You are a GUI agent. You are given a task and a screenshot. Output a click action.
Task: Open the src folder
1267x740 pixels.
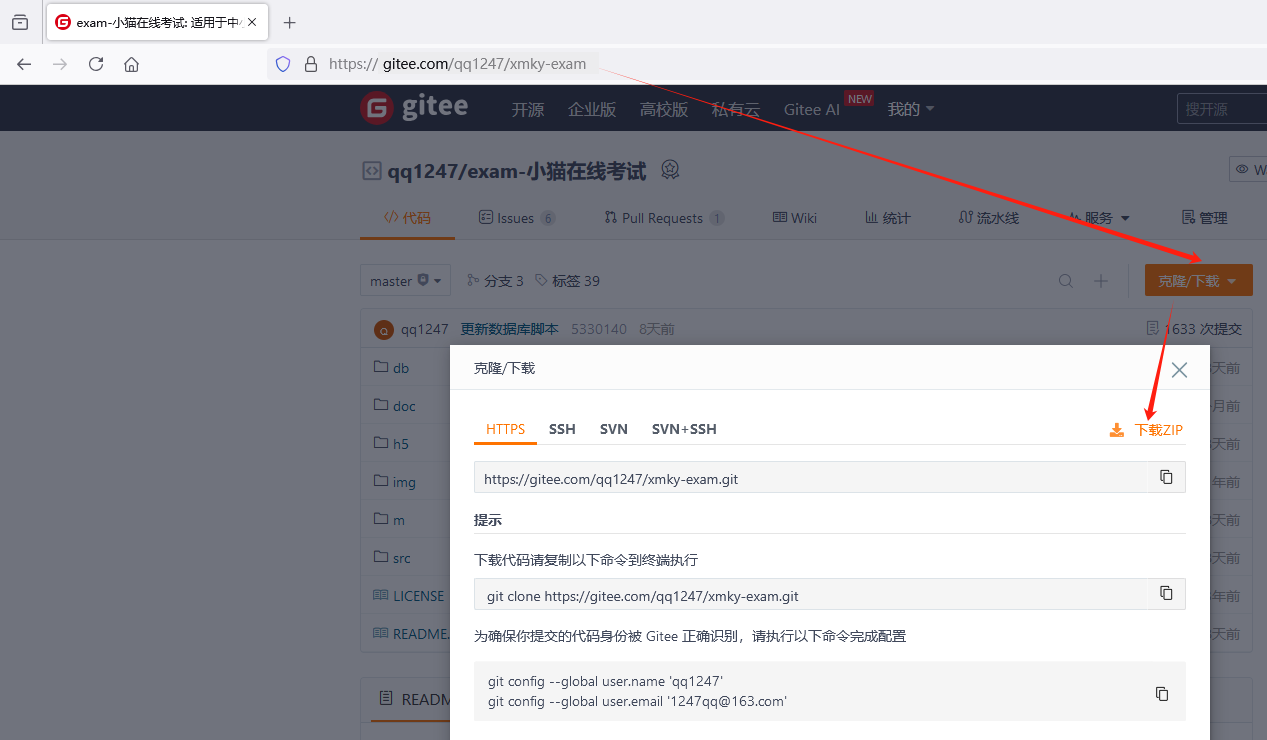tap(402, 557)
